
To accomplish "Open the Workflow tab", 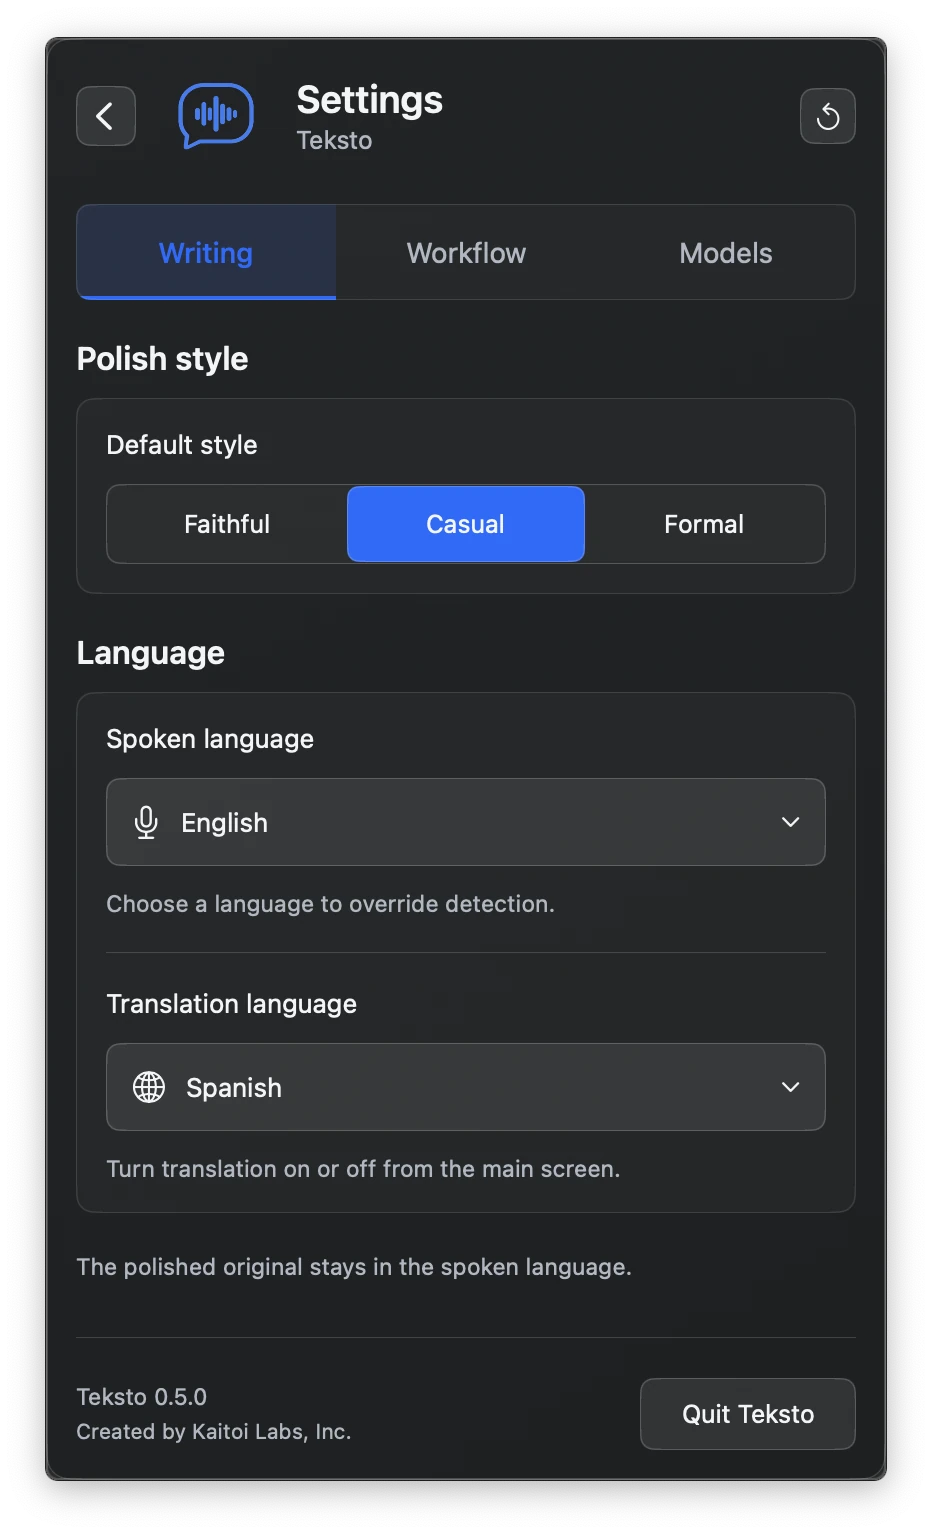I will [x=466, y=253].
